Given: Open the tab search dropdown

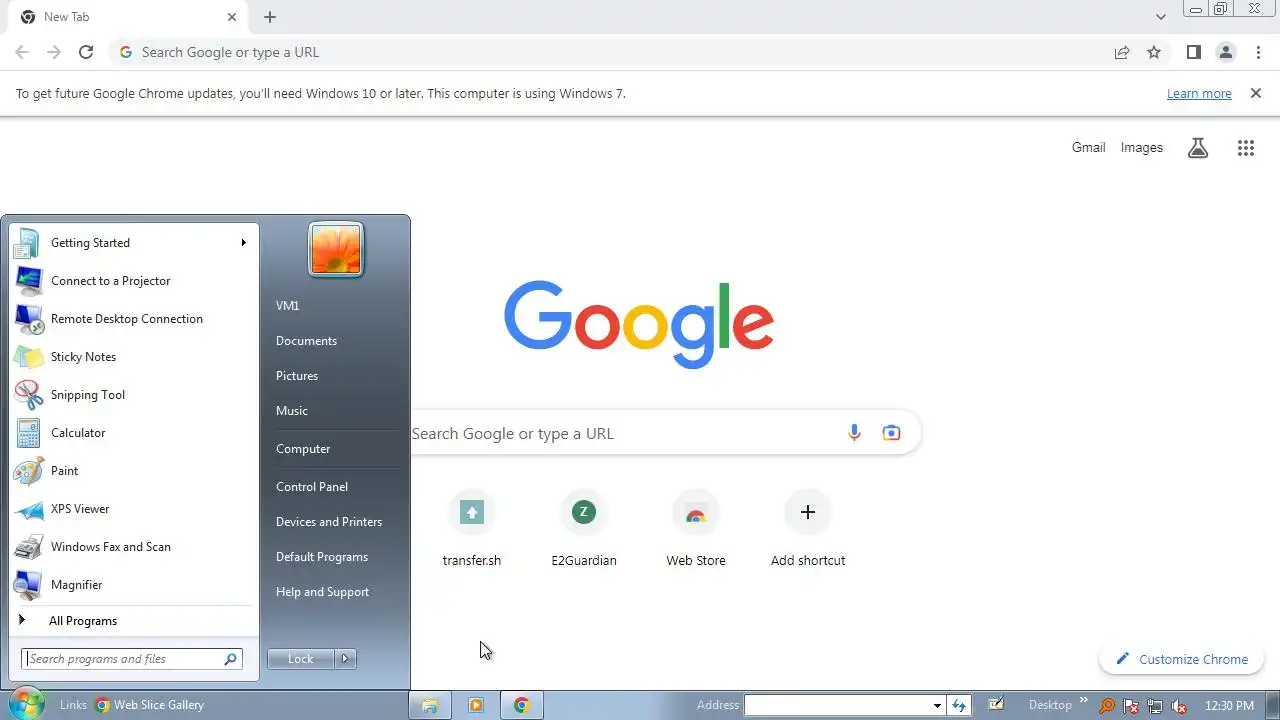Looking at the screenshot, I should tap(1160, 17).
